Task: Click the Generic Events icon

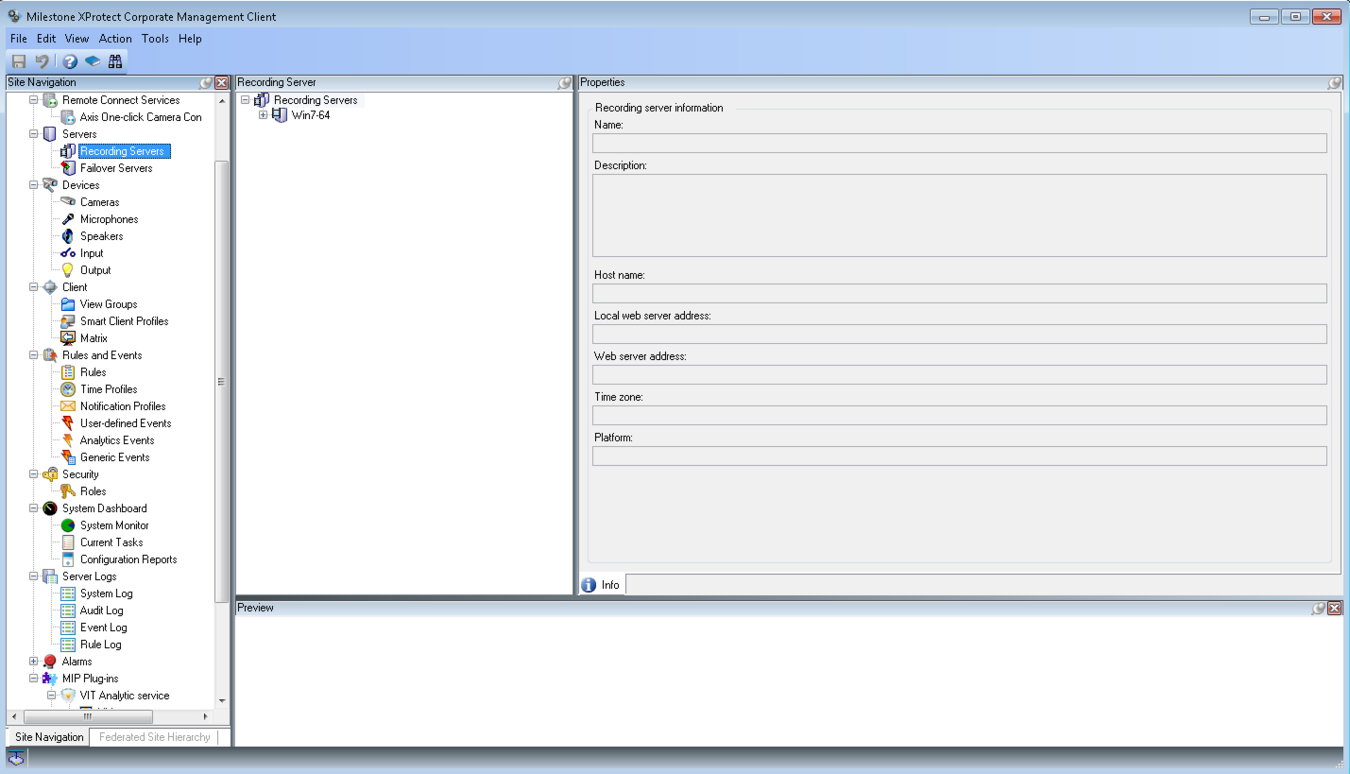Action: [x=68, y=457]
